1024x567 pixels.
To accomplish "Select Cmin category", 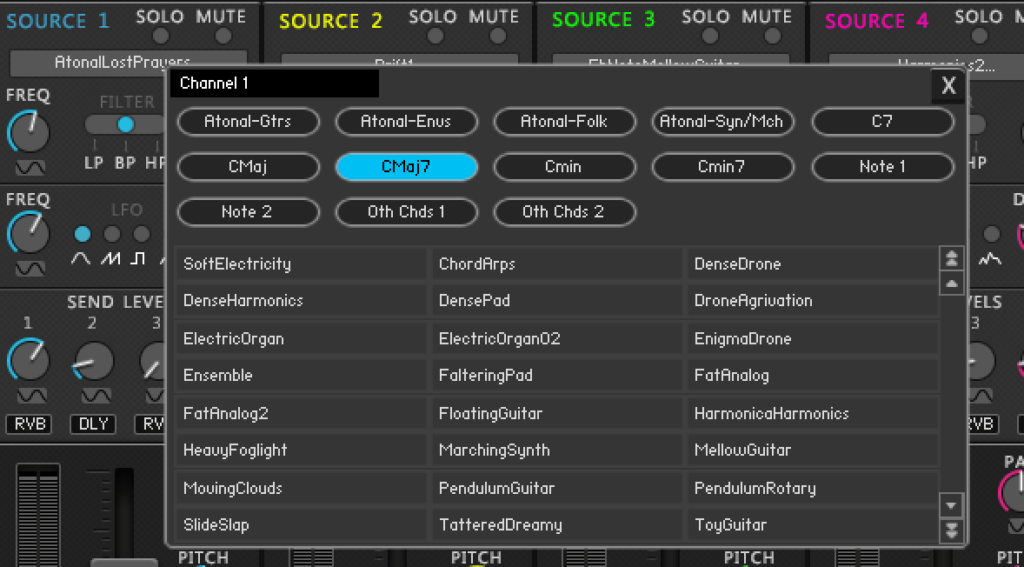I will point(564,167).
